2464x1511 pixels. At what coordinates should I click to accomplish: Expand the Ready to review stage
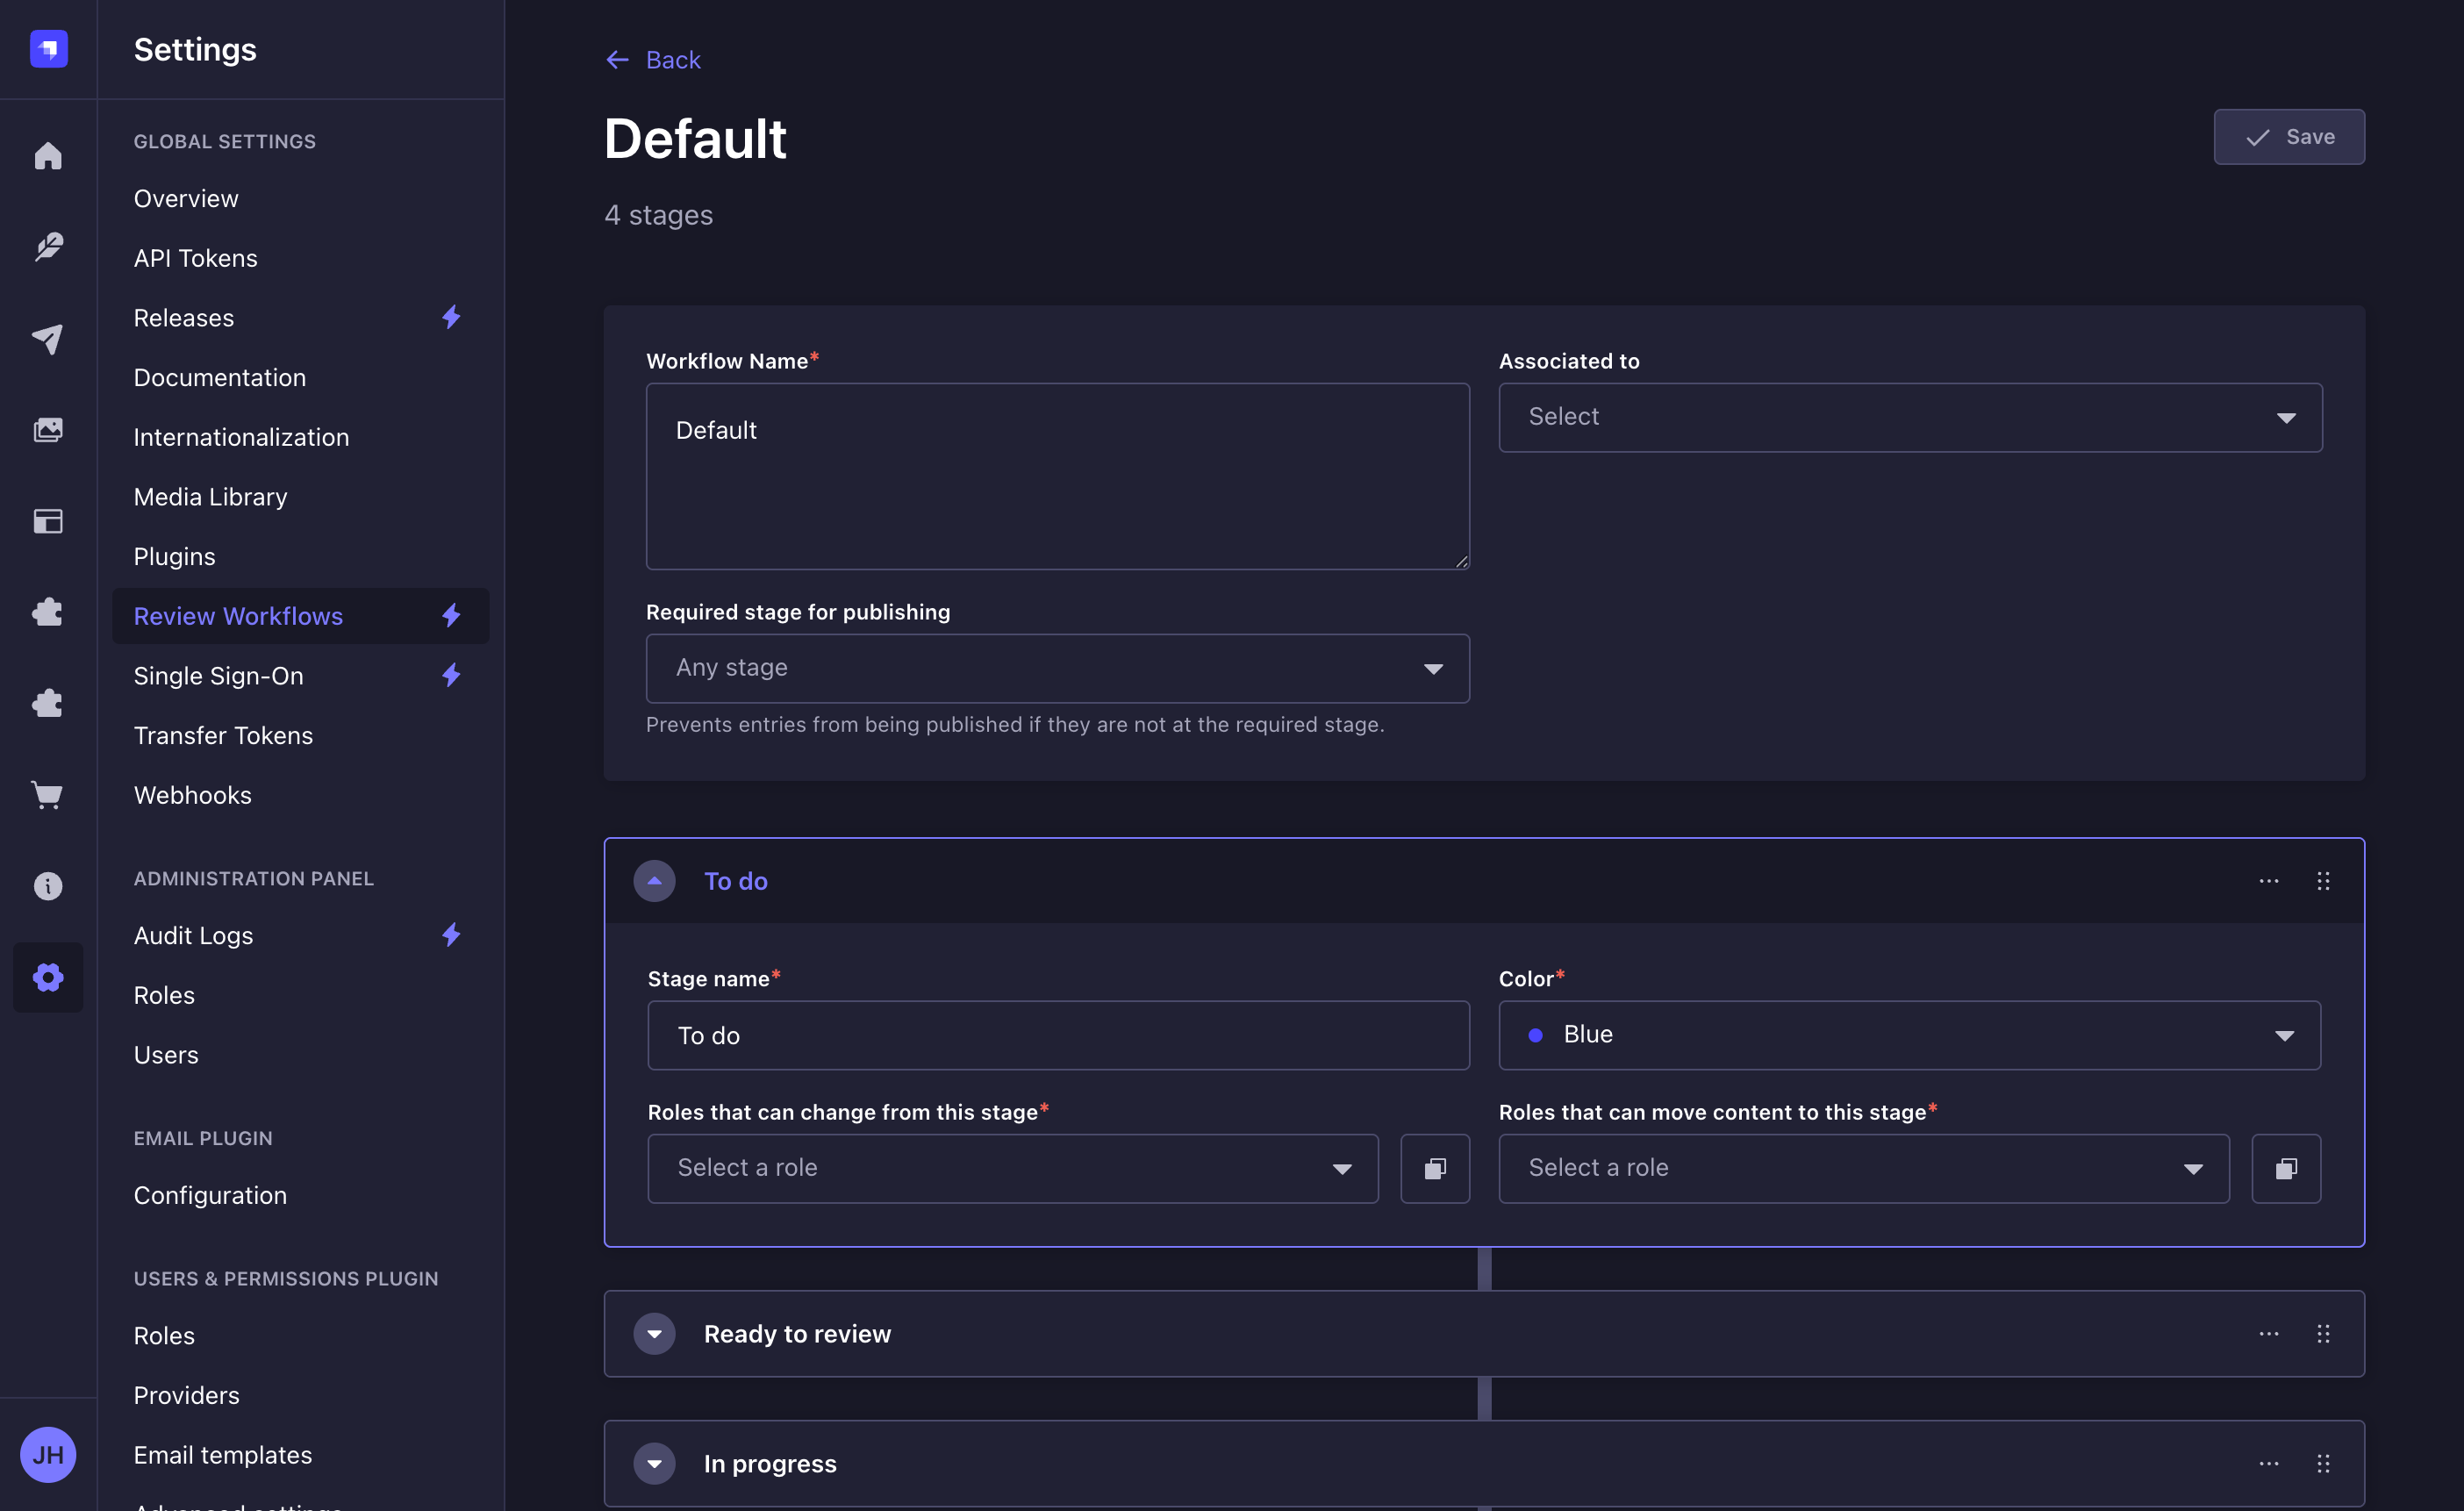coord(655,1333)
